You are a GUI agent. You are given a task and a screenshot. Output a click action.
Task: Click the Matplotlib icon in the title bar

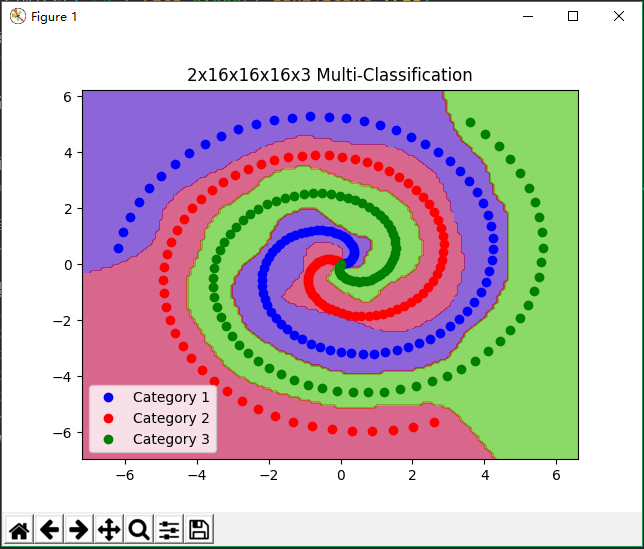pyautogui.click(x=18, y=16)
